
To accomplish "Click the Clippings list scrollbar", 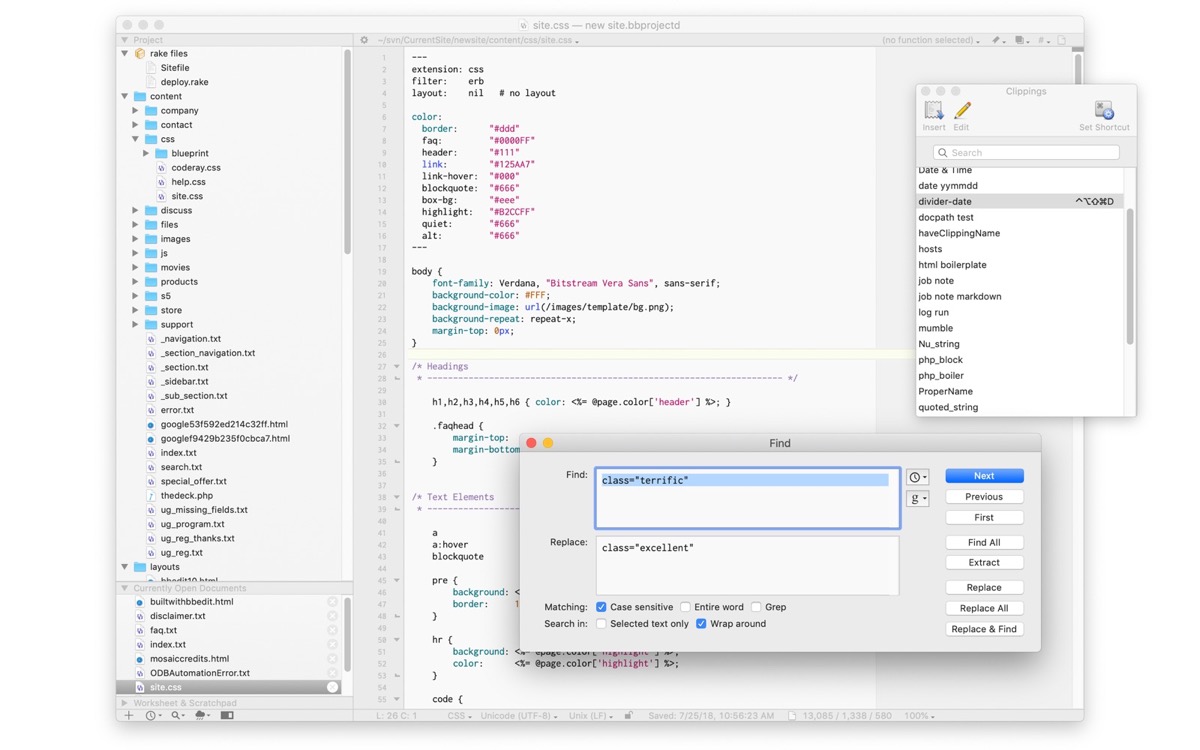I will point(1130,275).
